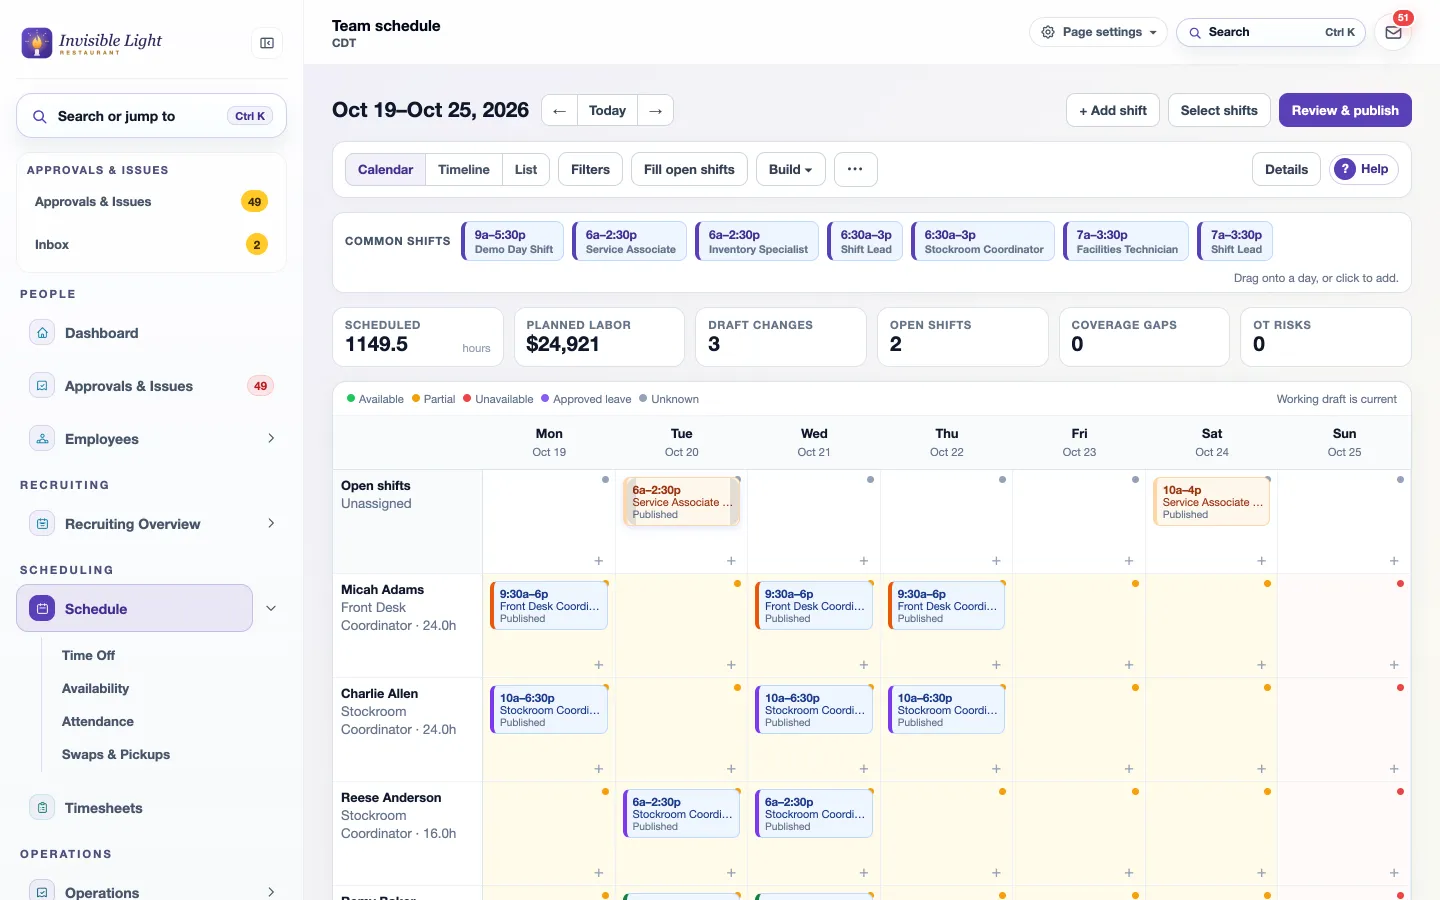Click the Open Shifts stat card
The height and width of the screenshot is (900, 1440).
coord(962,337)
